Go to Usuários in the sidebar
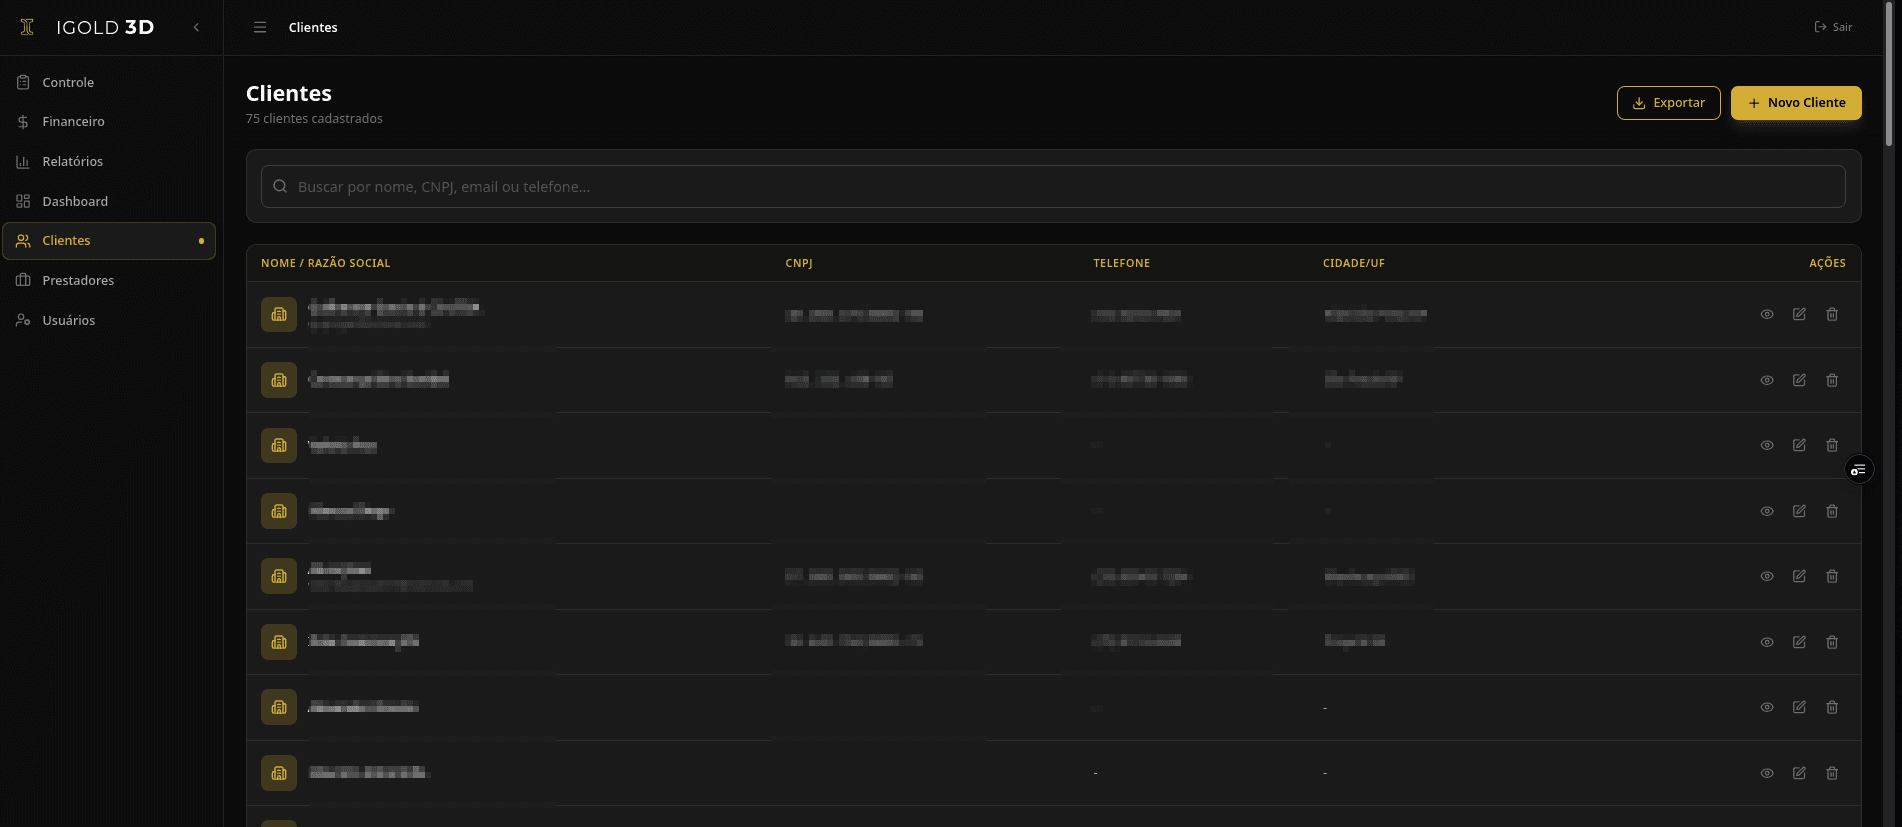The image size is (1902, 827). (109, 320)
